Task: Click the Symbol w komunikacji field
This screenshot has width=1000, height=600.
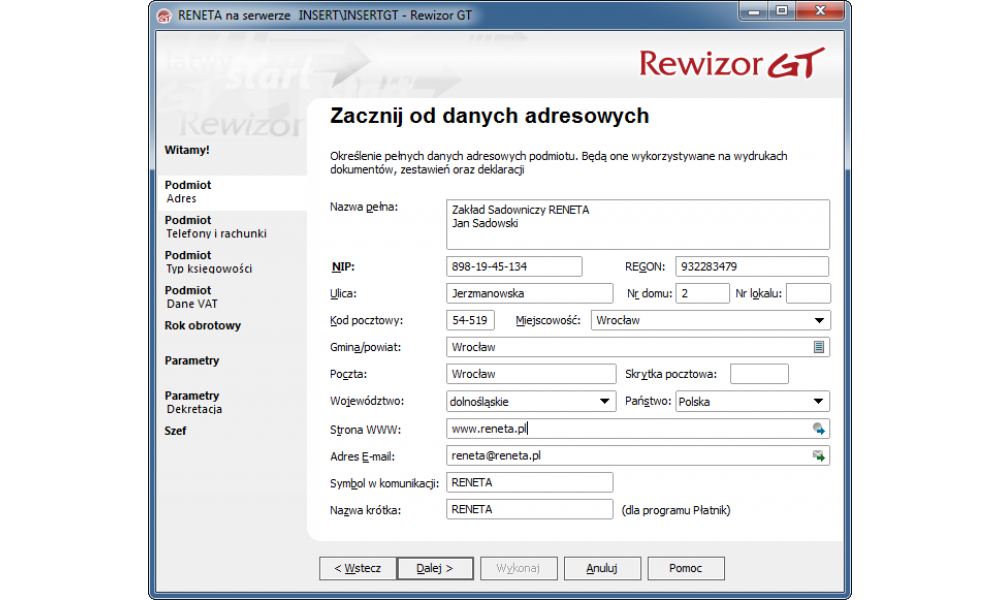Action: coord(529,483)
